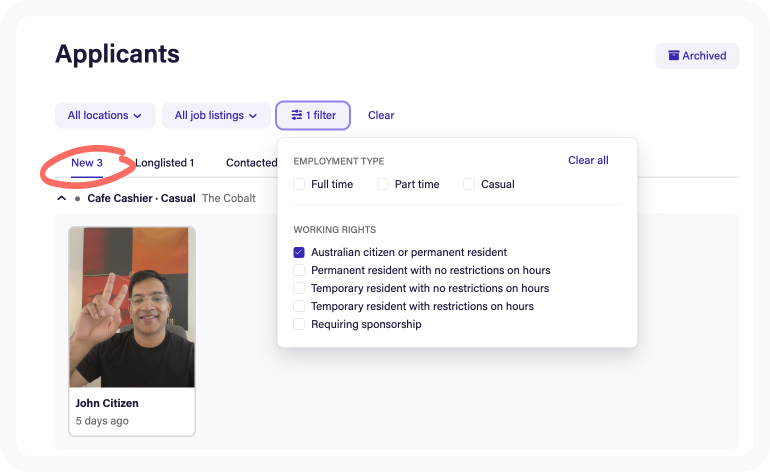
Task: Click the Clear link beside filters
Action: pos(381,115)
